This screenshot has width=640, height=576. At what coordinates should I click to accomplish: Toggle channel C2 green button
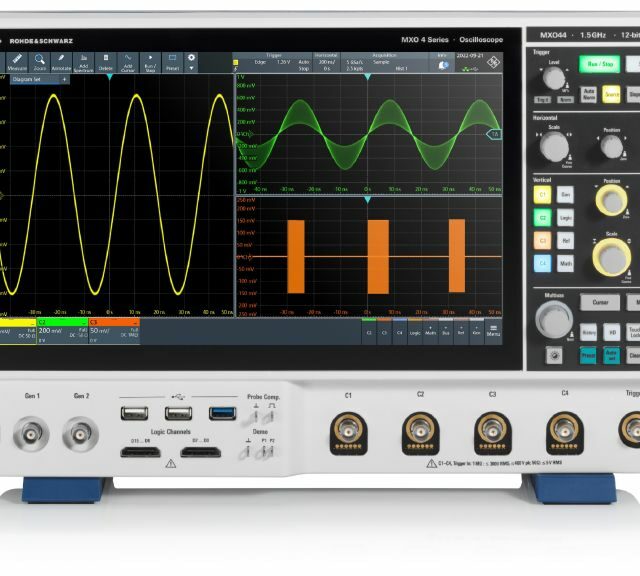542,216
